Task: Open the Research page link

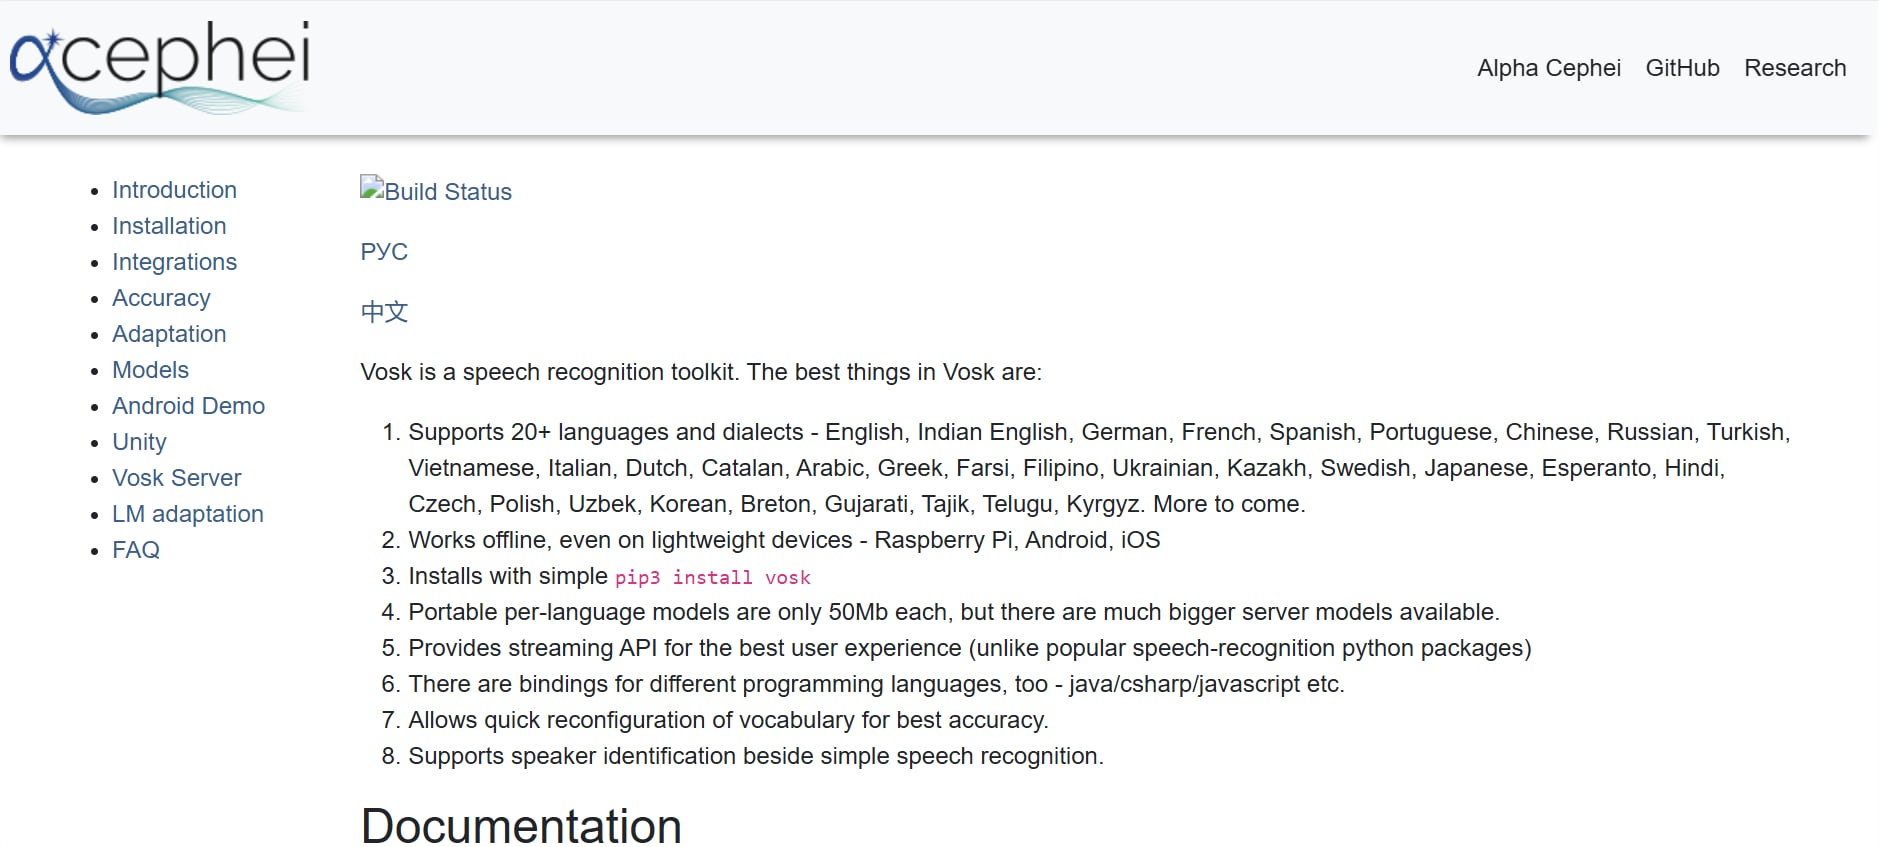Action: click(1794, 68)
